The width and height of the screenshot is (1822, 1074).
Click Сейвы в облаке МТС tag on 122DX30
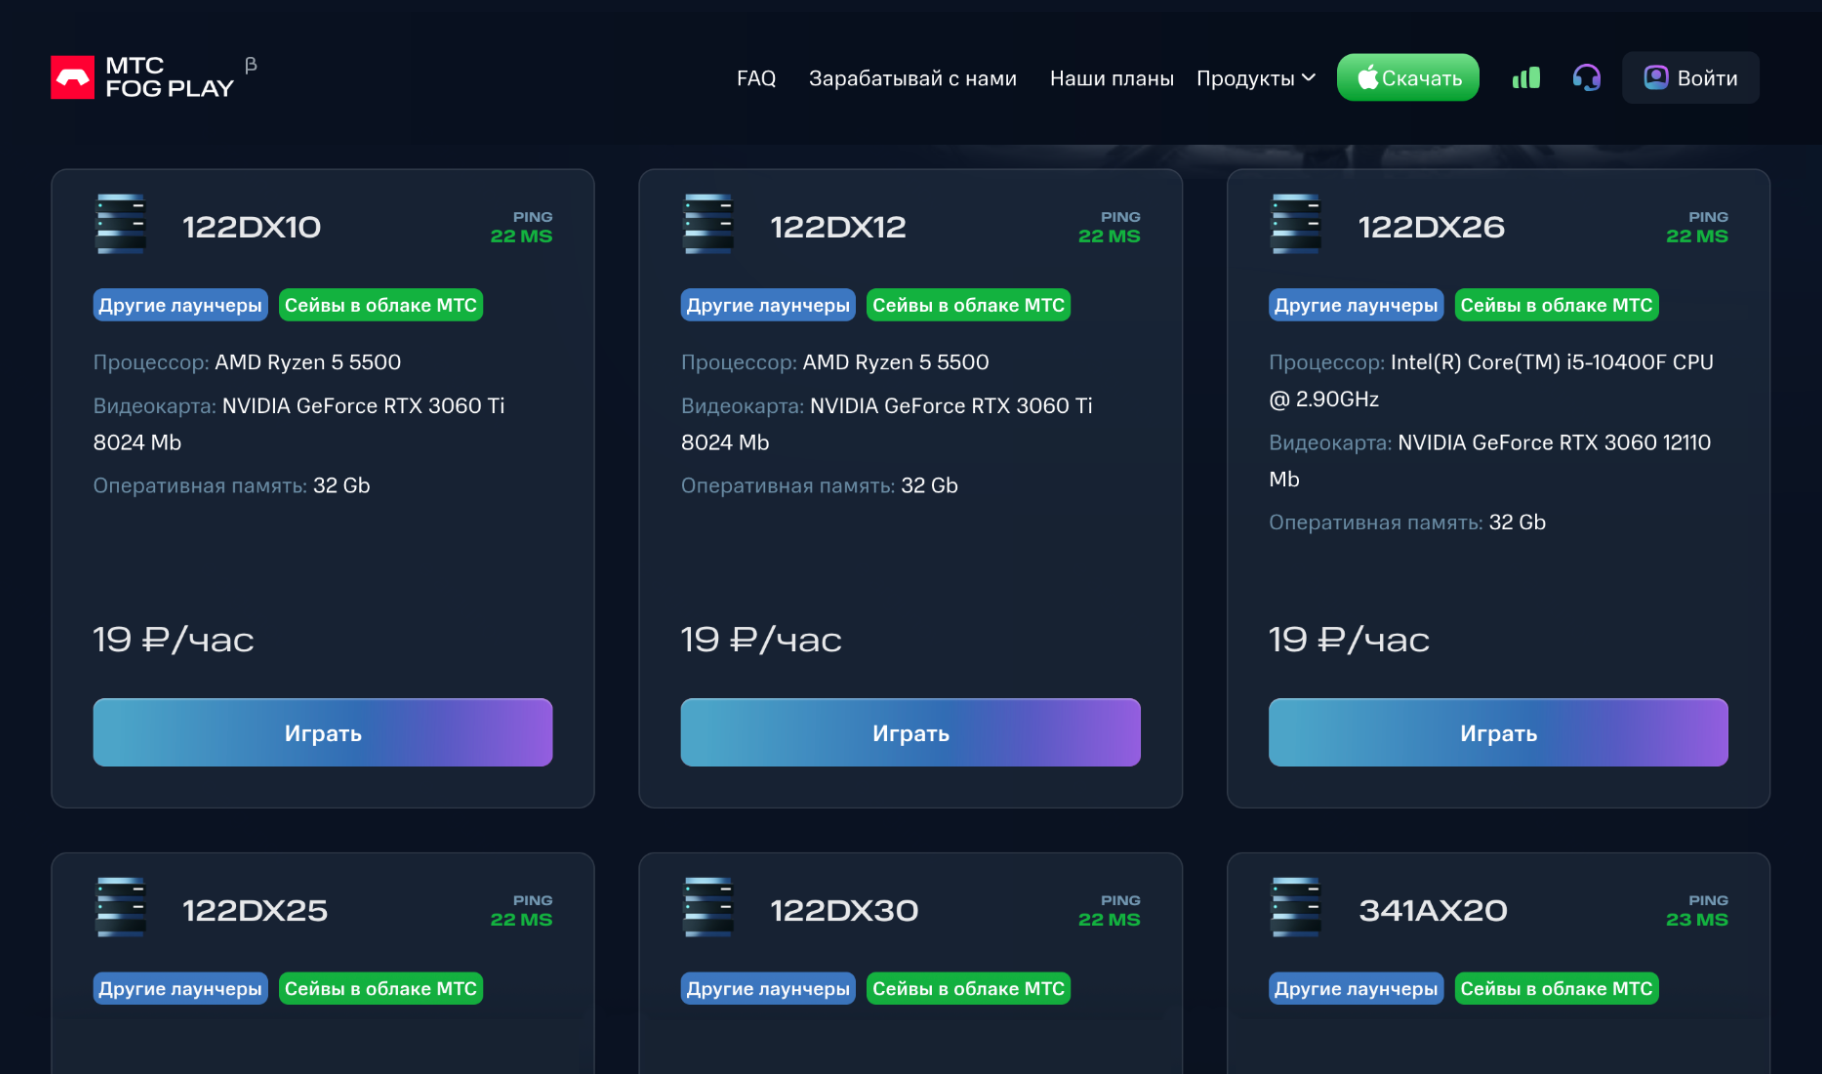coord(968,988)
